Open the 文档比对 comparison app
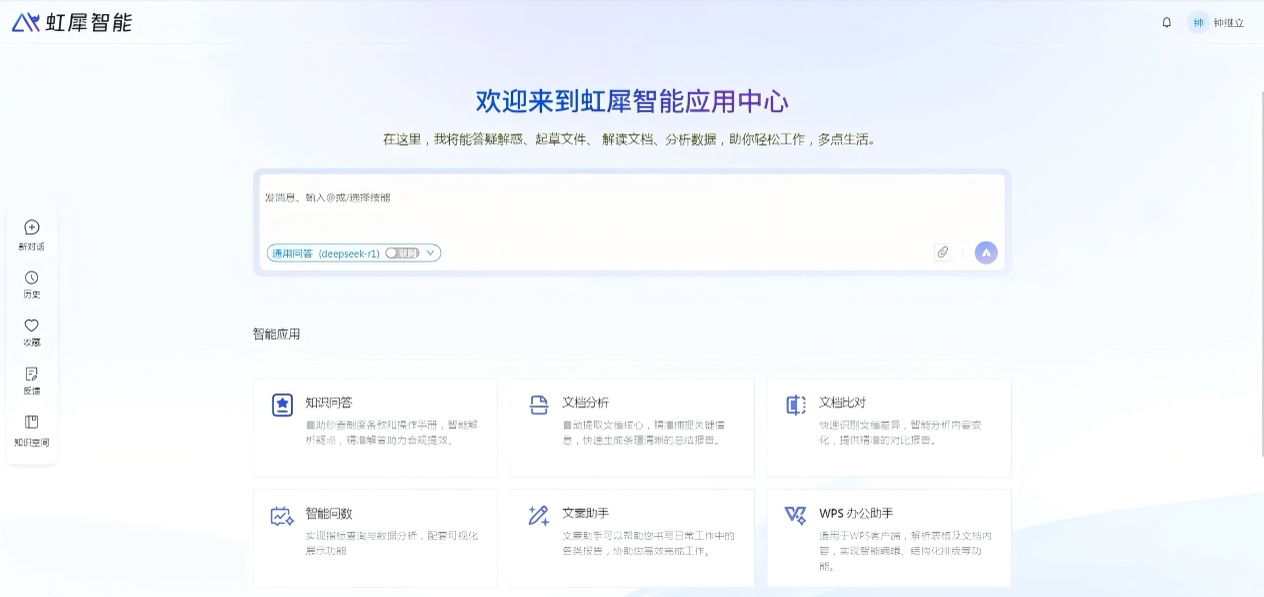The image size is (1264, 597). tap(889, 427)
